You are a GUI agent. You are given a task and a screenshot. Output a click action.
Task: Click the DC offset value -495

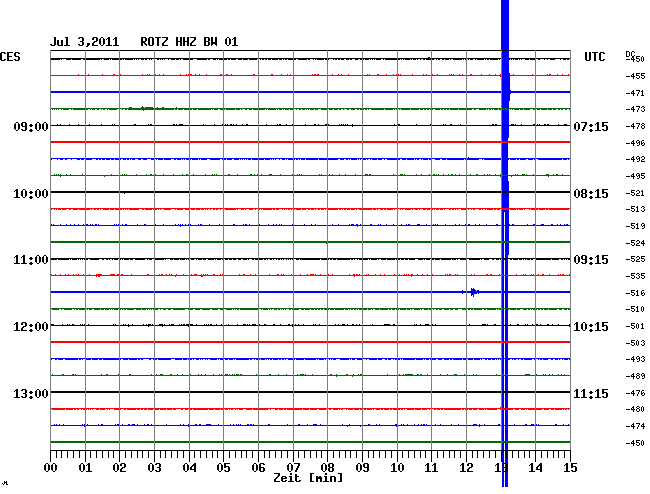[x=635, y=176]
